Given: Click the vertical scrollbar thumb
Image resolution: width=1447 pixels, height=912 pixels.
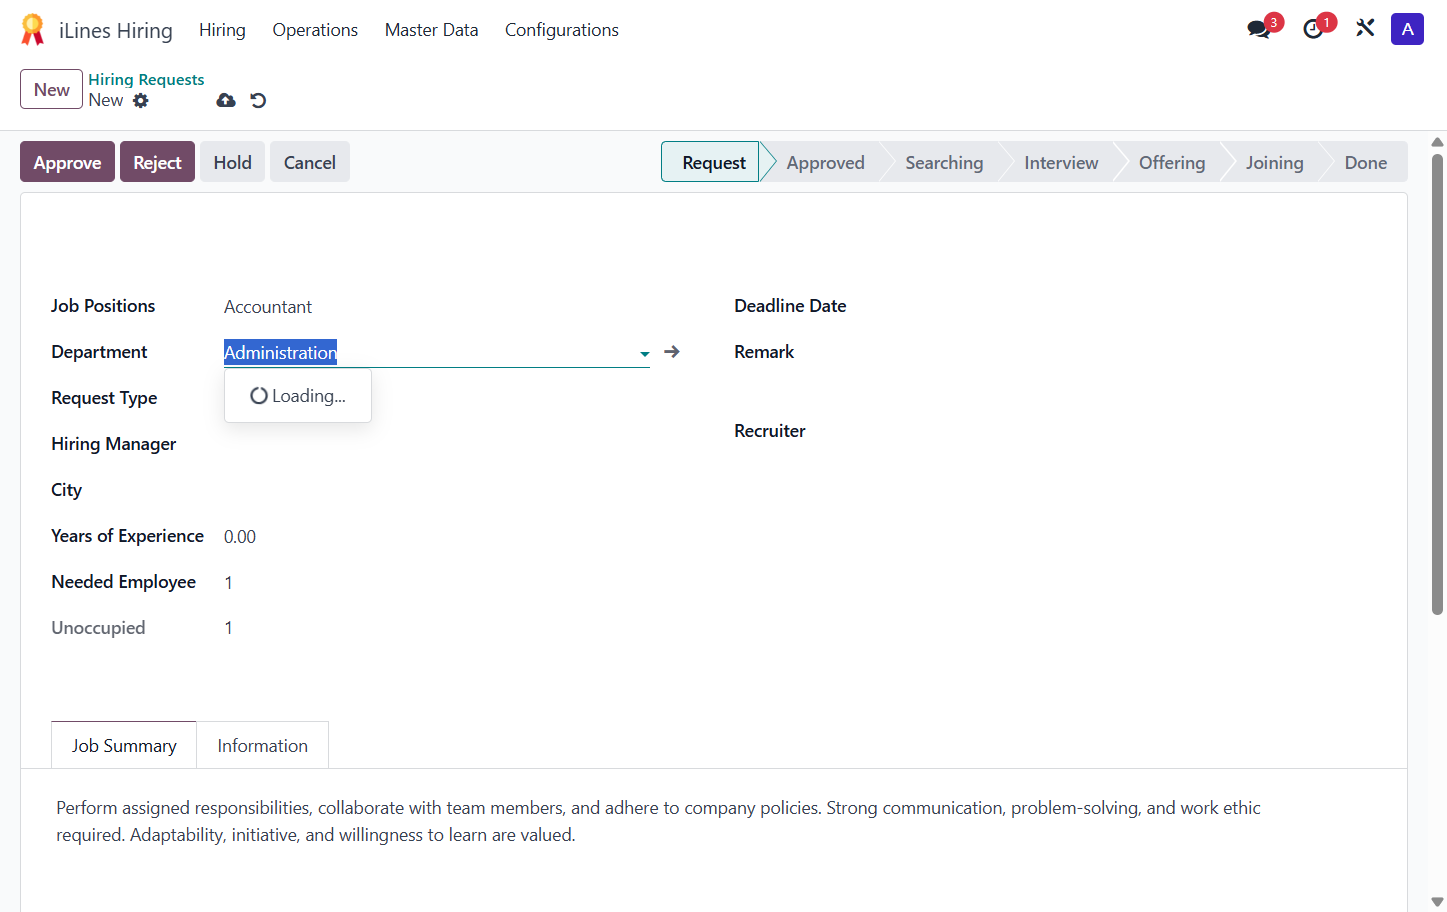Looking at the screenshot, I should (1437, 385).
